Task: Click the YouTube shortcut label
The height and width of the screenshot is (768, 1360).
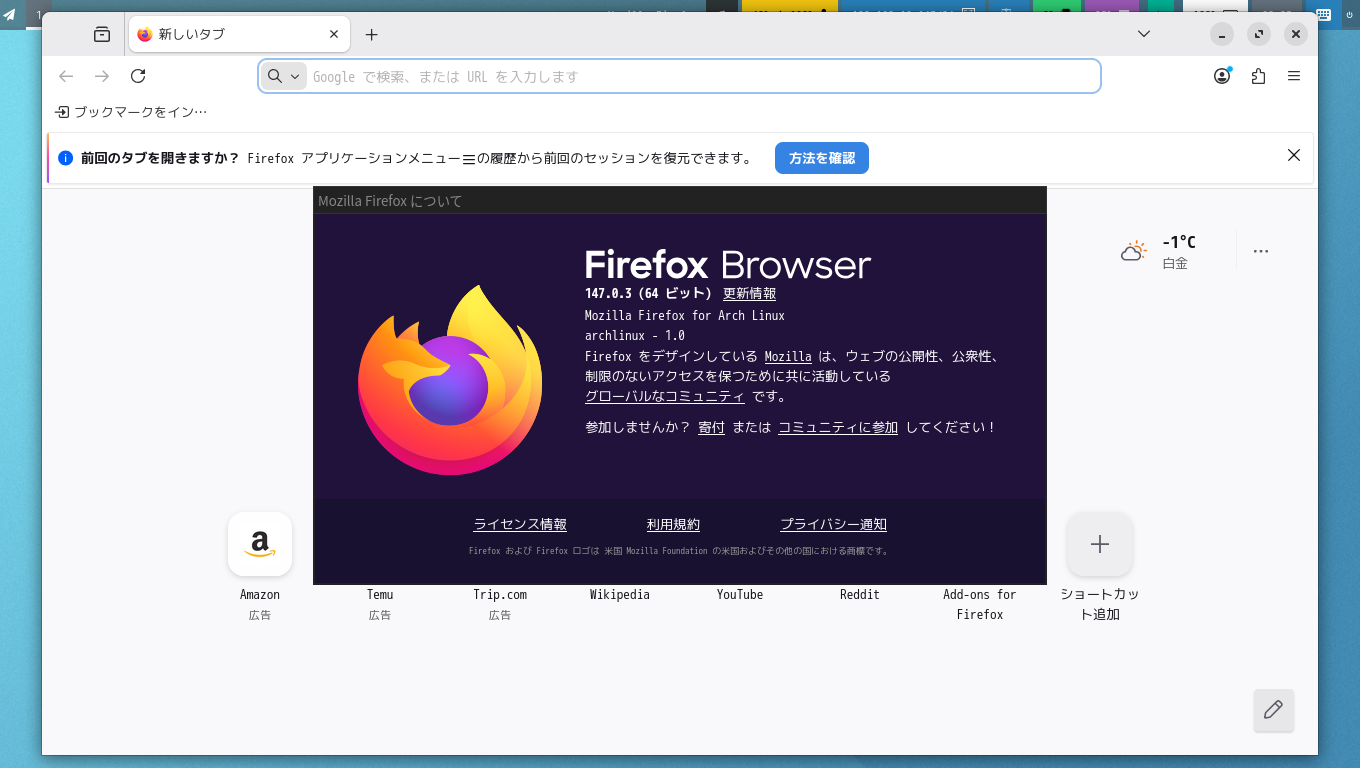Action: pyautogui.click(x=740, y=595)
